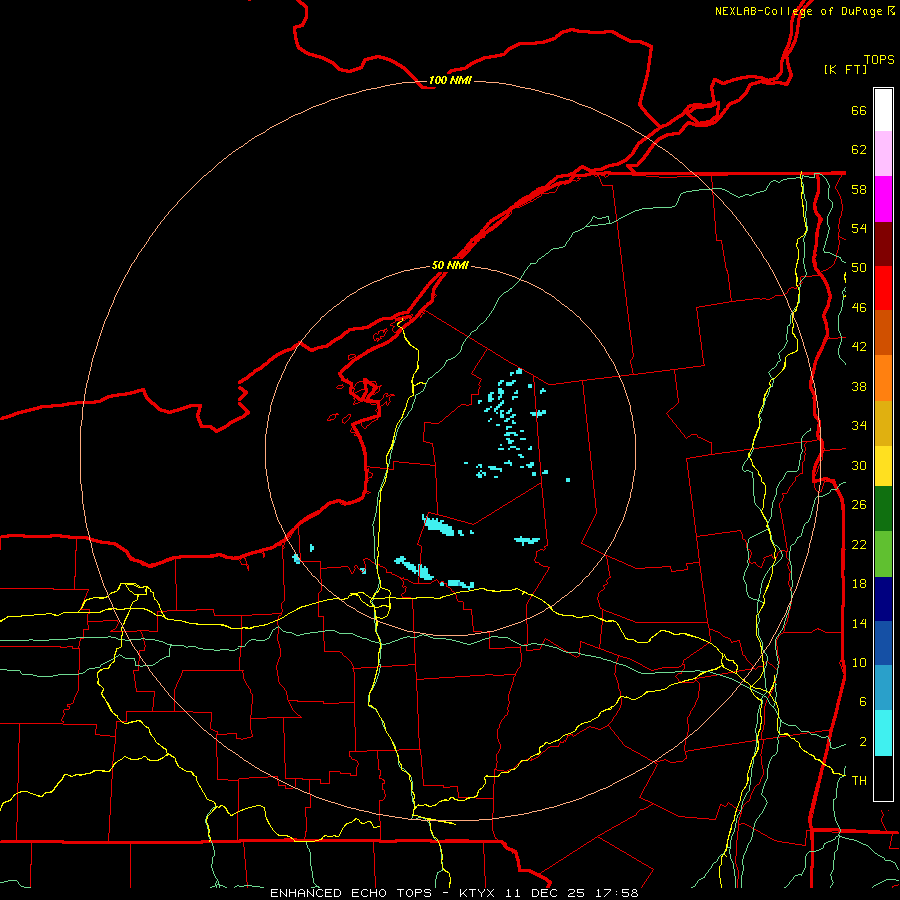Select the navy 14-18 K FT swatch
The width and height of the screenshot is (900, 900).
pyautogui.click(x=883, y=599)
